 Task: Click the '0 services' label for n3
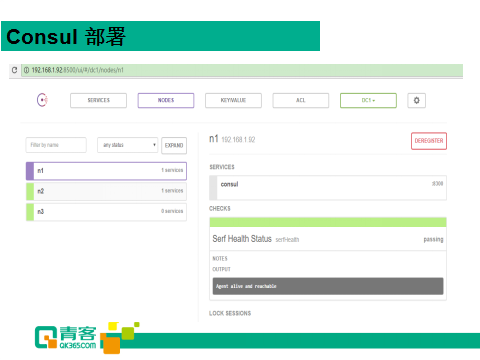click(x=172, y=211)
